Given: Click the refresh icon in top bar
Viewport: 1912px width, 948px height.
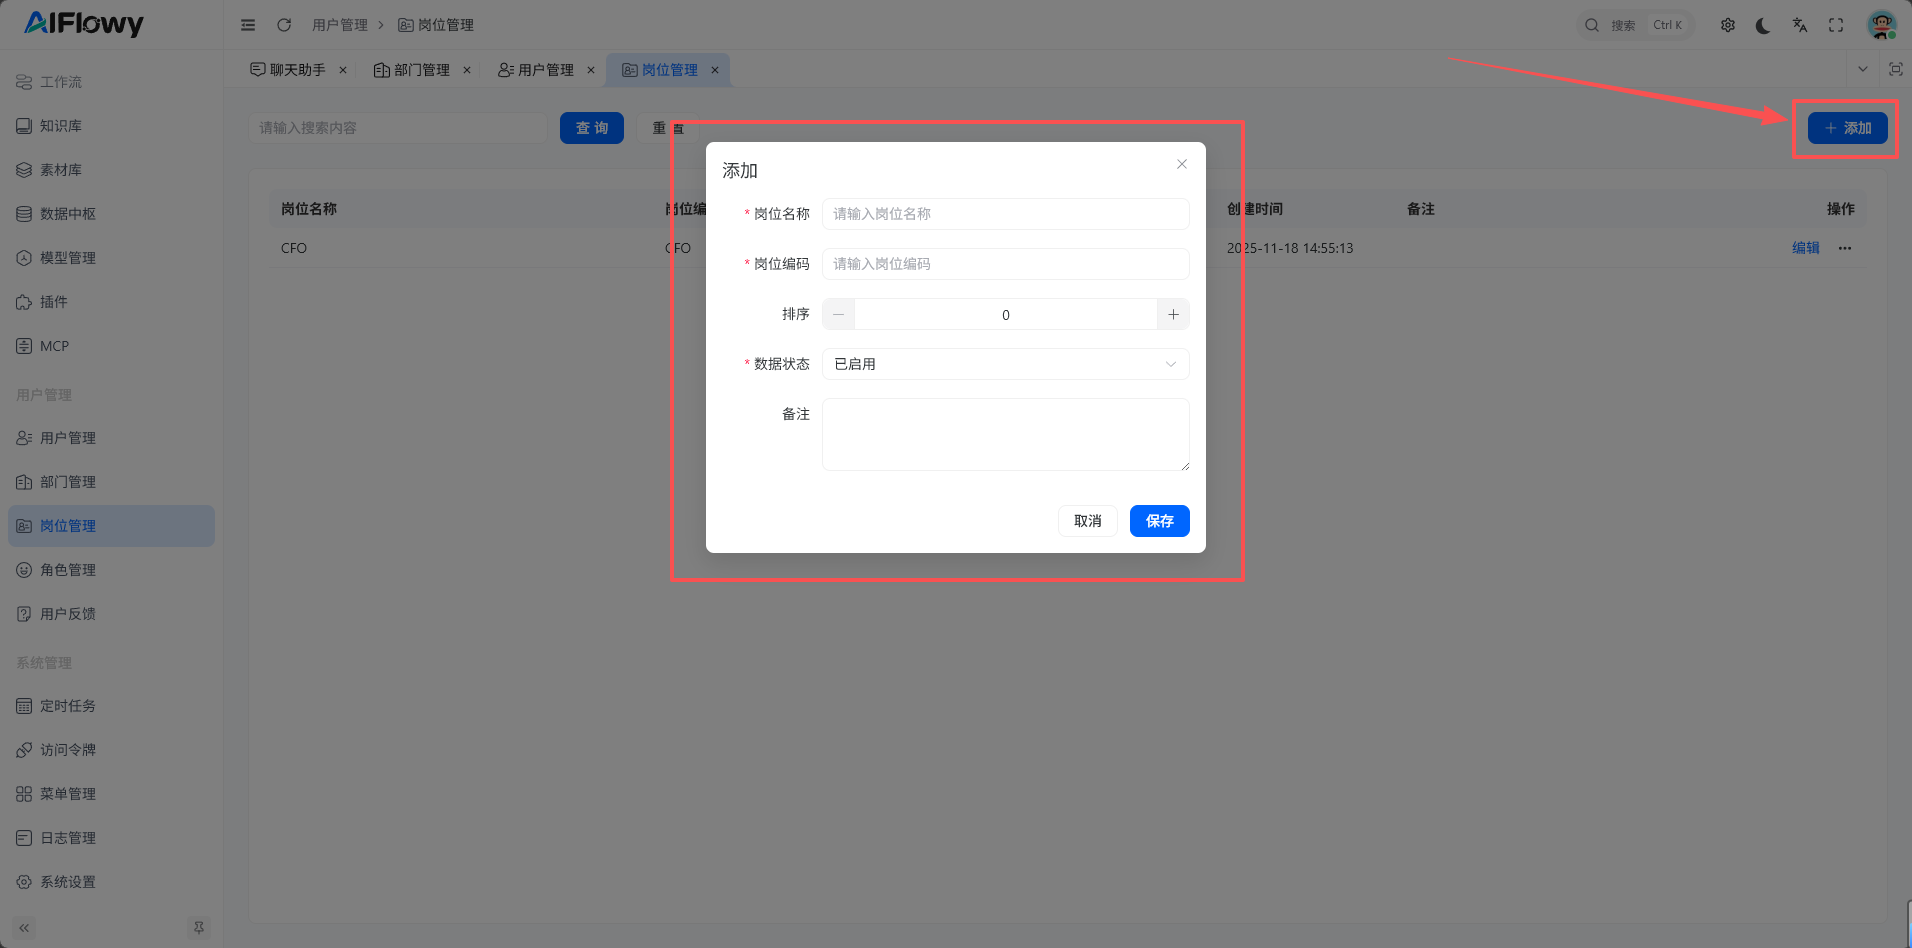Looking at the screenshot, I should tap(284, 25).
